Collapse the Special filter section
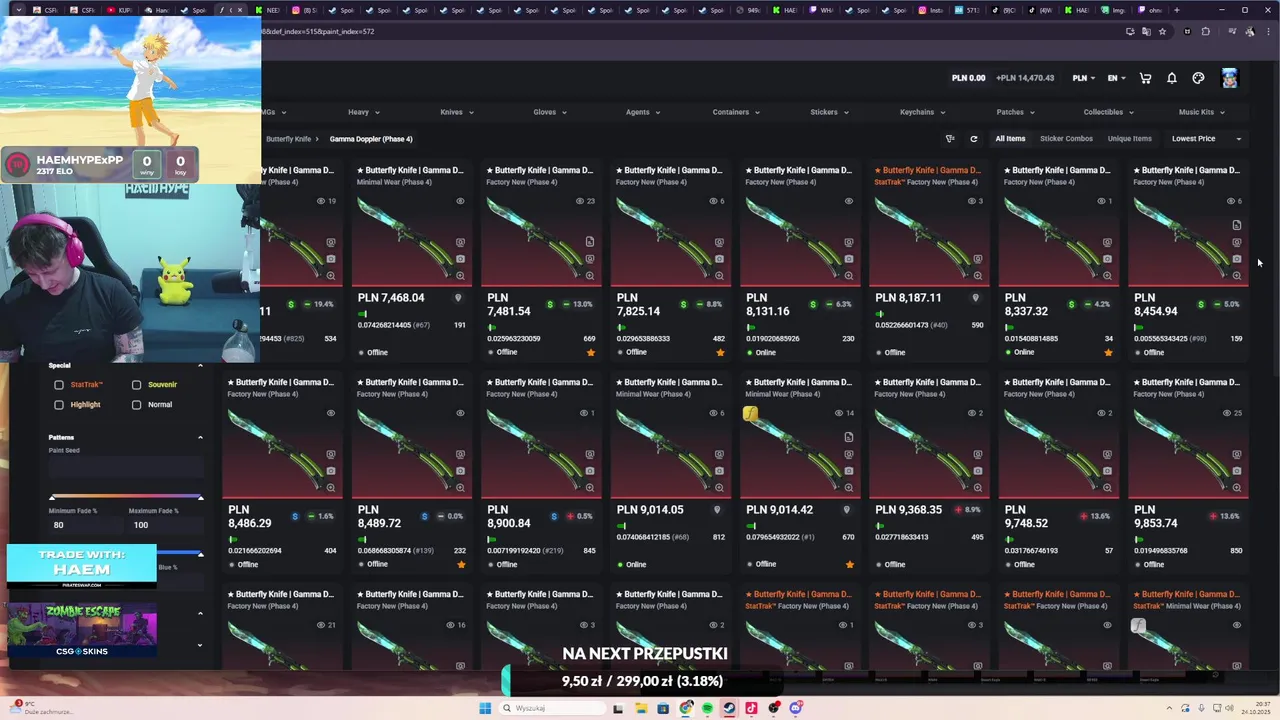The width and height of the screenshot is (1280, 720). [x=200, y=365]
